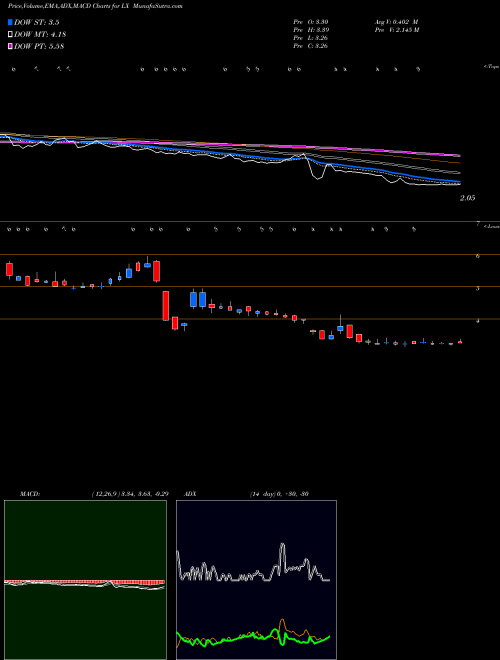This screenshot has width=500, height=660.
Task: Click the 'Pre V: 2.145 M' volume text
Action: coord(396,30)
